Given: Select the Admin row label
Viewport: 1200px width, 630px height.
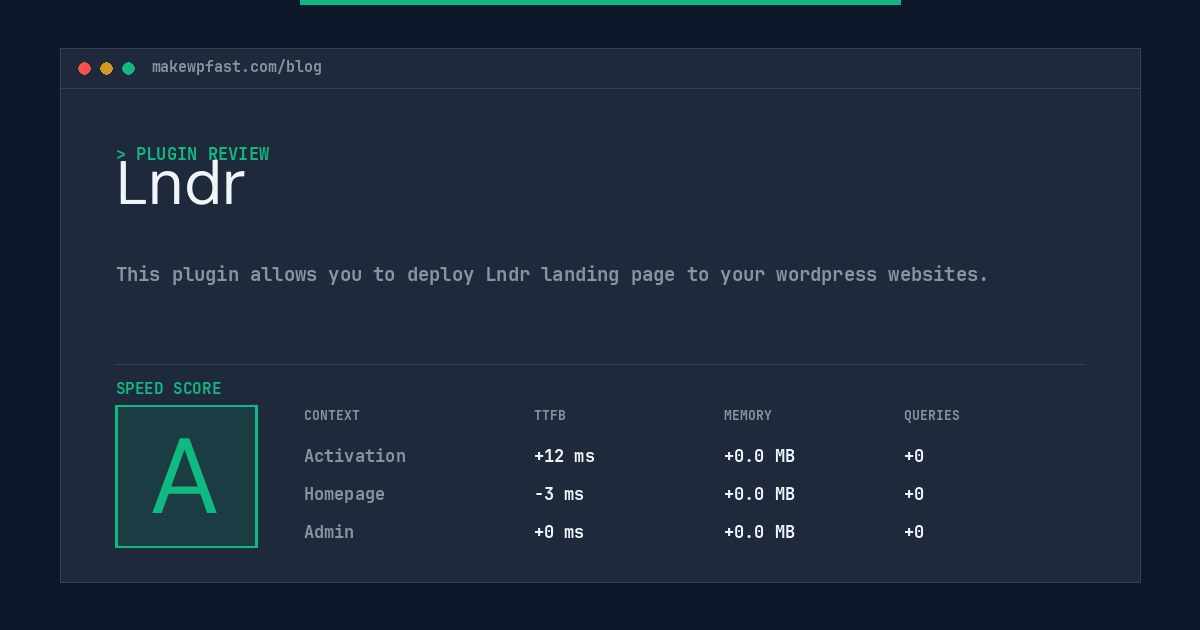Looking at the screenshot, I should [x=329, y=532].
